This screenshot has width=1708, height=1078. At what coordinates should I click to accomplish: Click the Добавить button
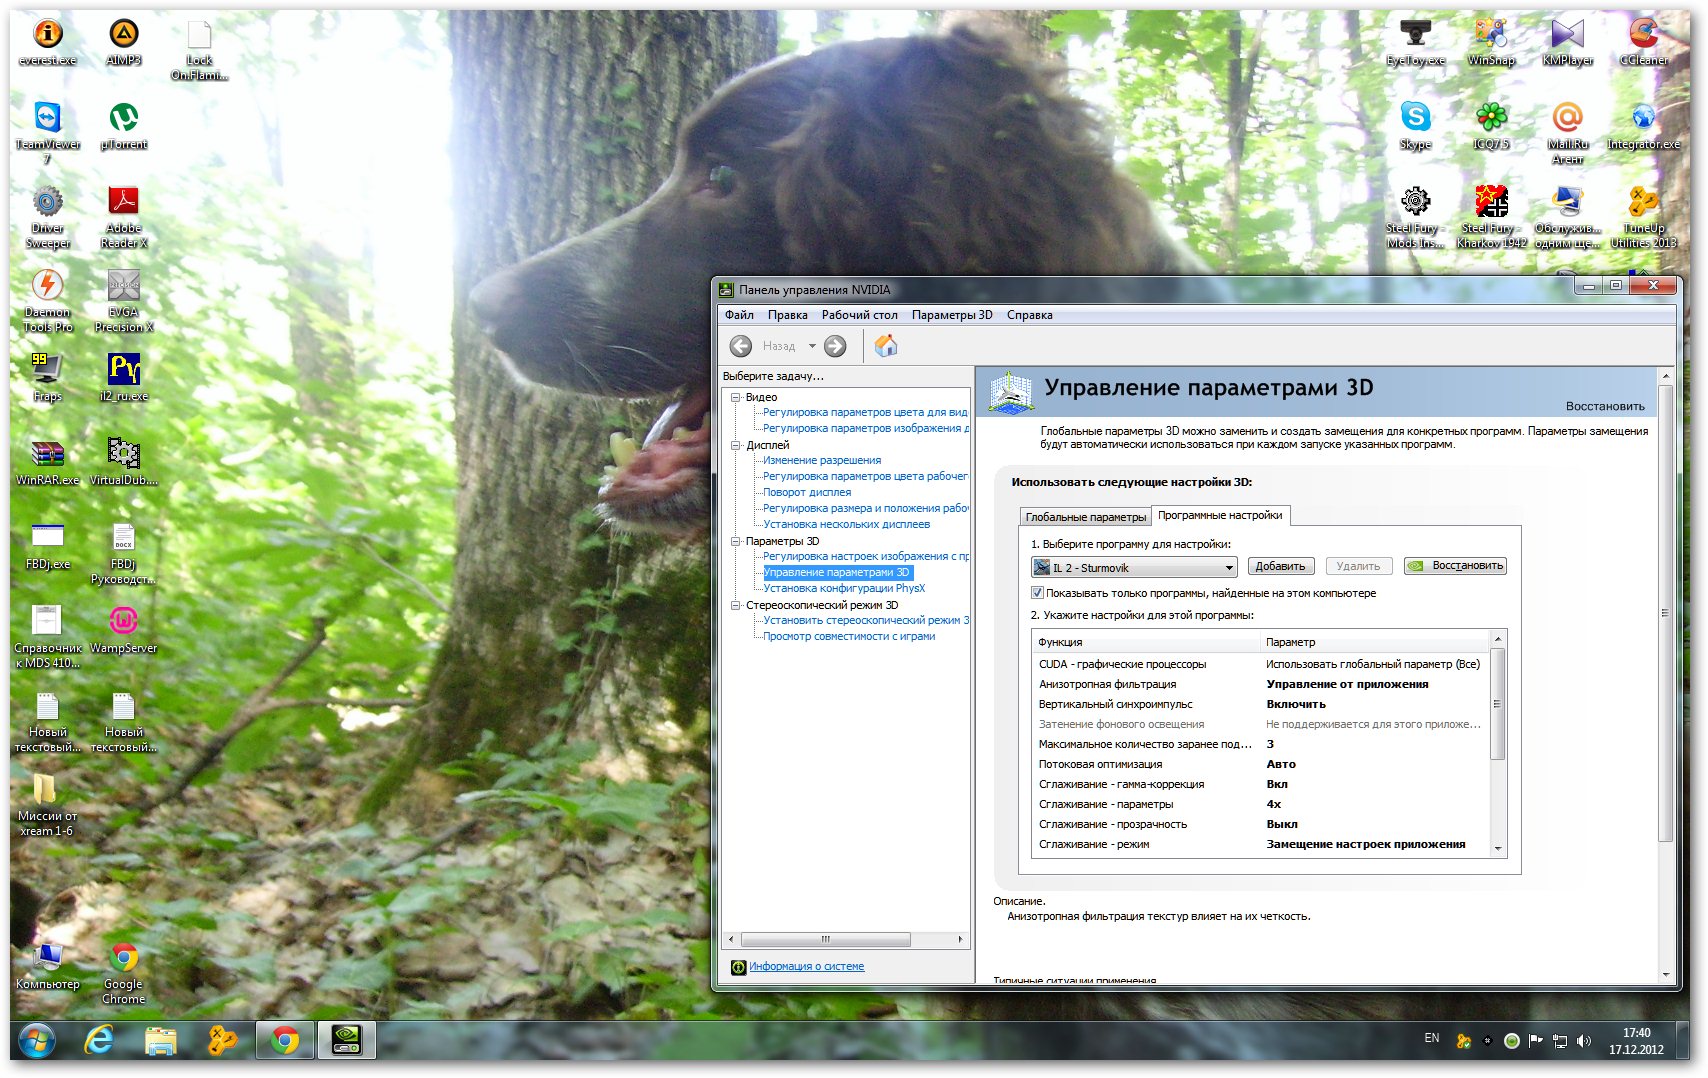pyautogui.click(x=1280, y=566)
